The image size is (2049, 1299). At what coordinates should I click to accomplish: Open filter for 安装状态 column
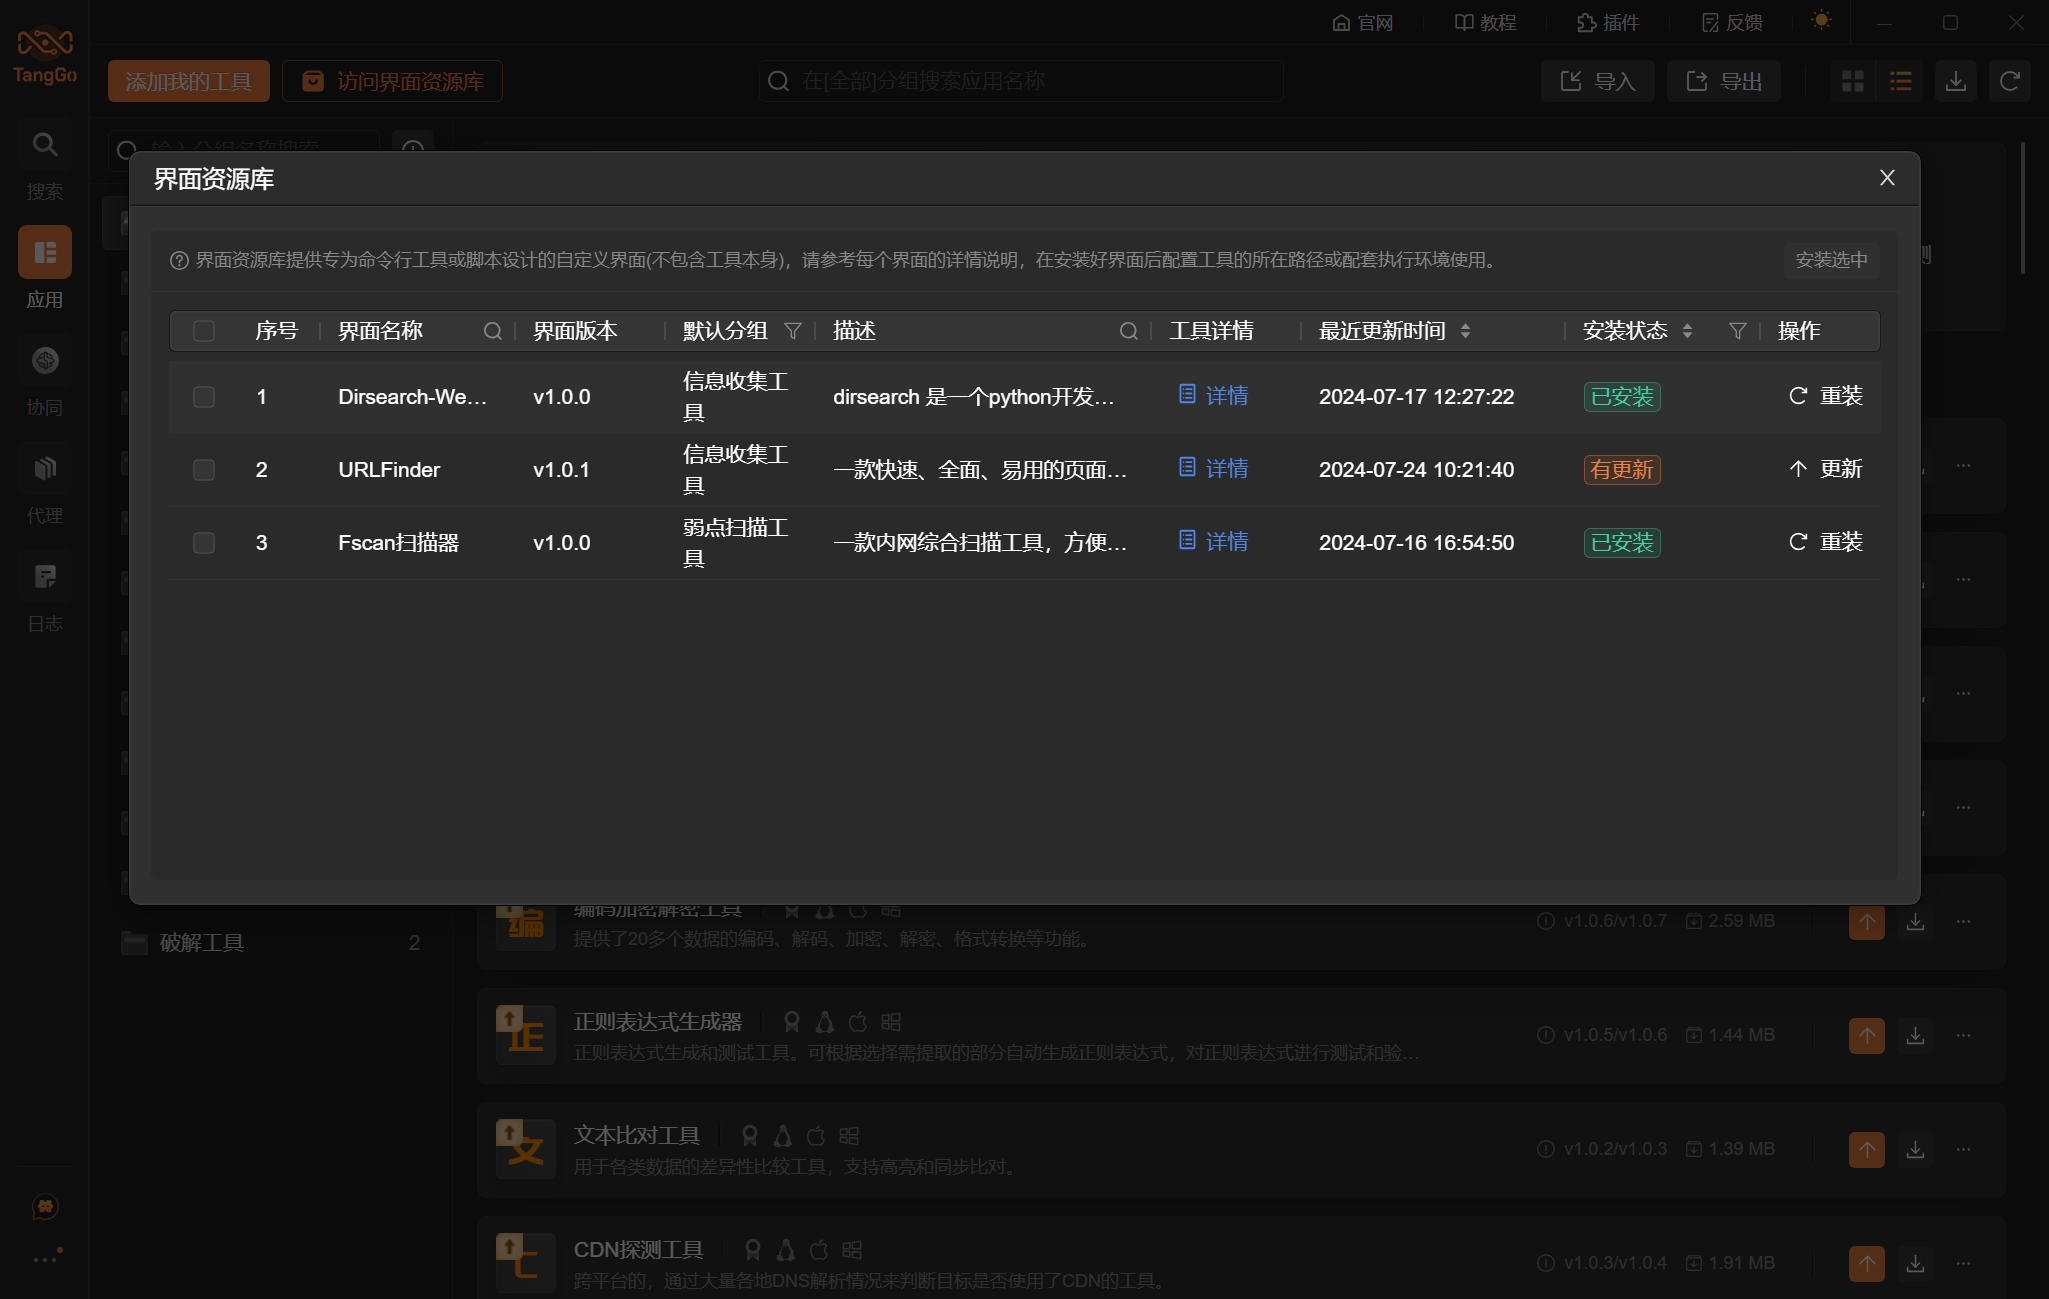pos(1738,331)
